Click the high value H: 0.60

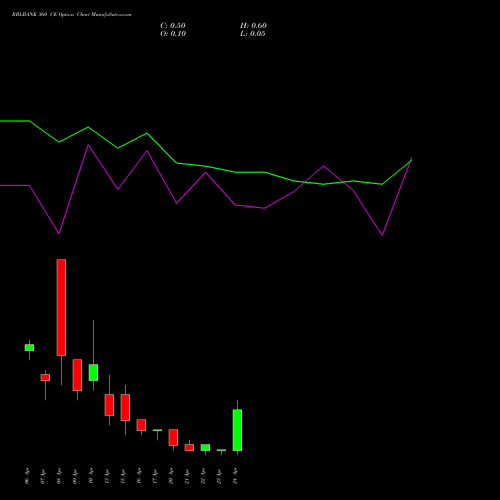(x=253, y=26)
